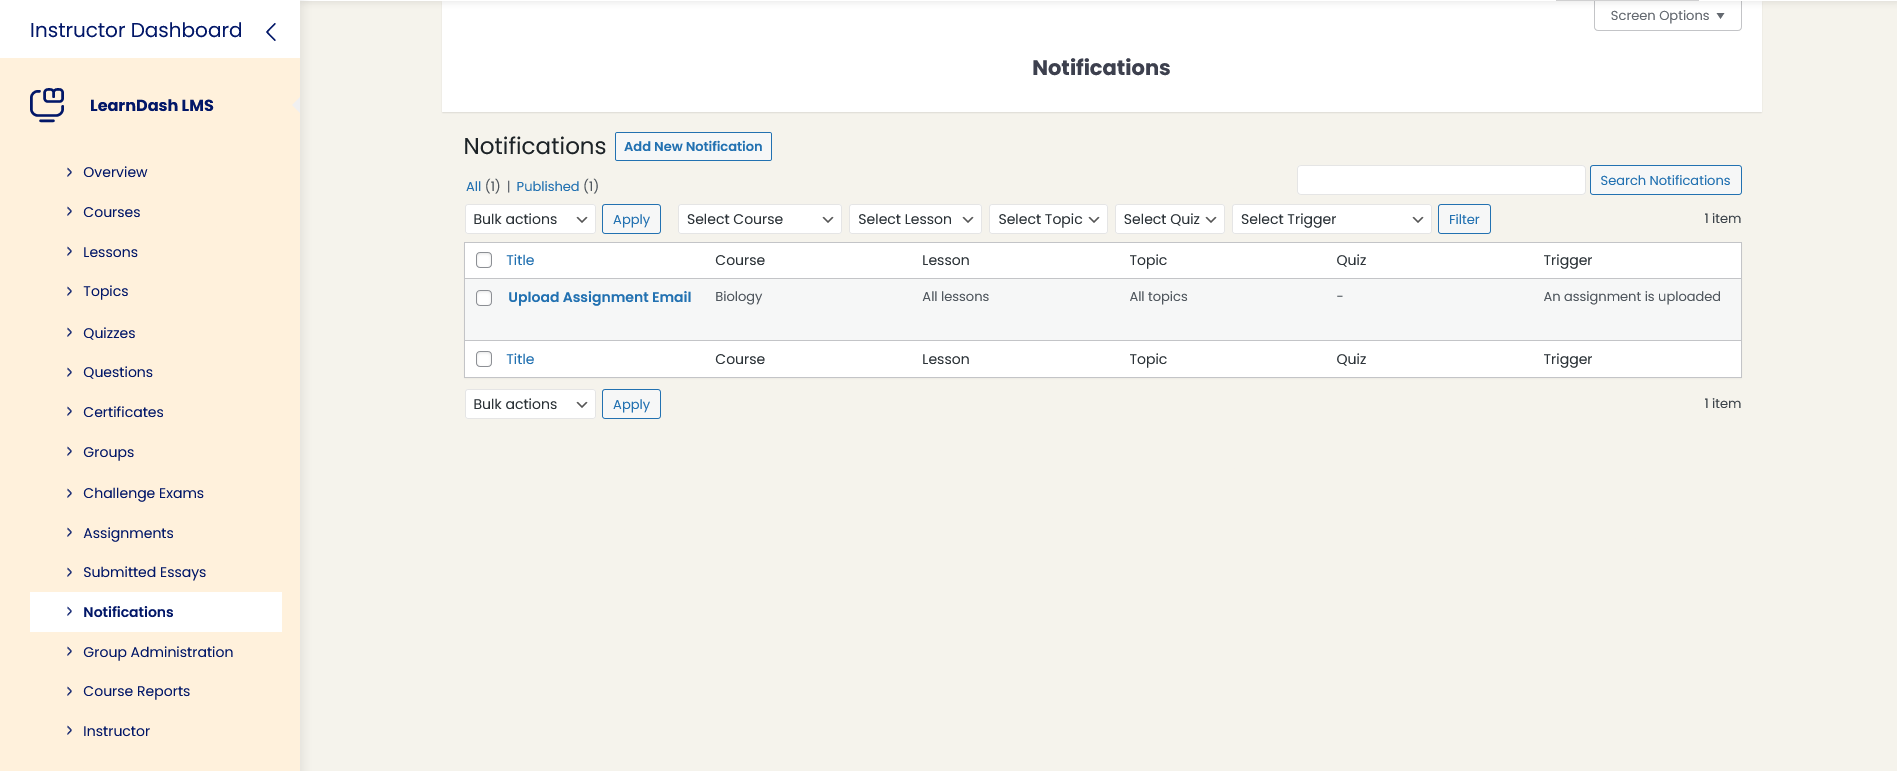Open Courses in the sidebar
This screenshot has height=771, width=1897.
112,212
